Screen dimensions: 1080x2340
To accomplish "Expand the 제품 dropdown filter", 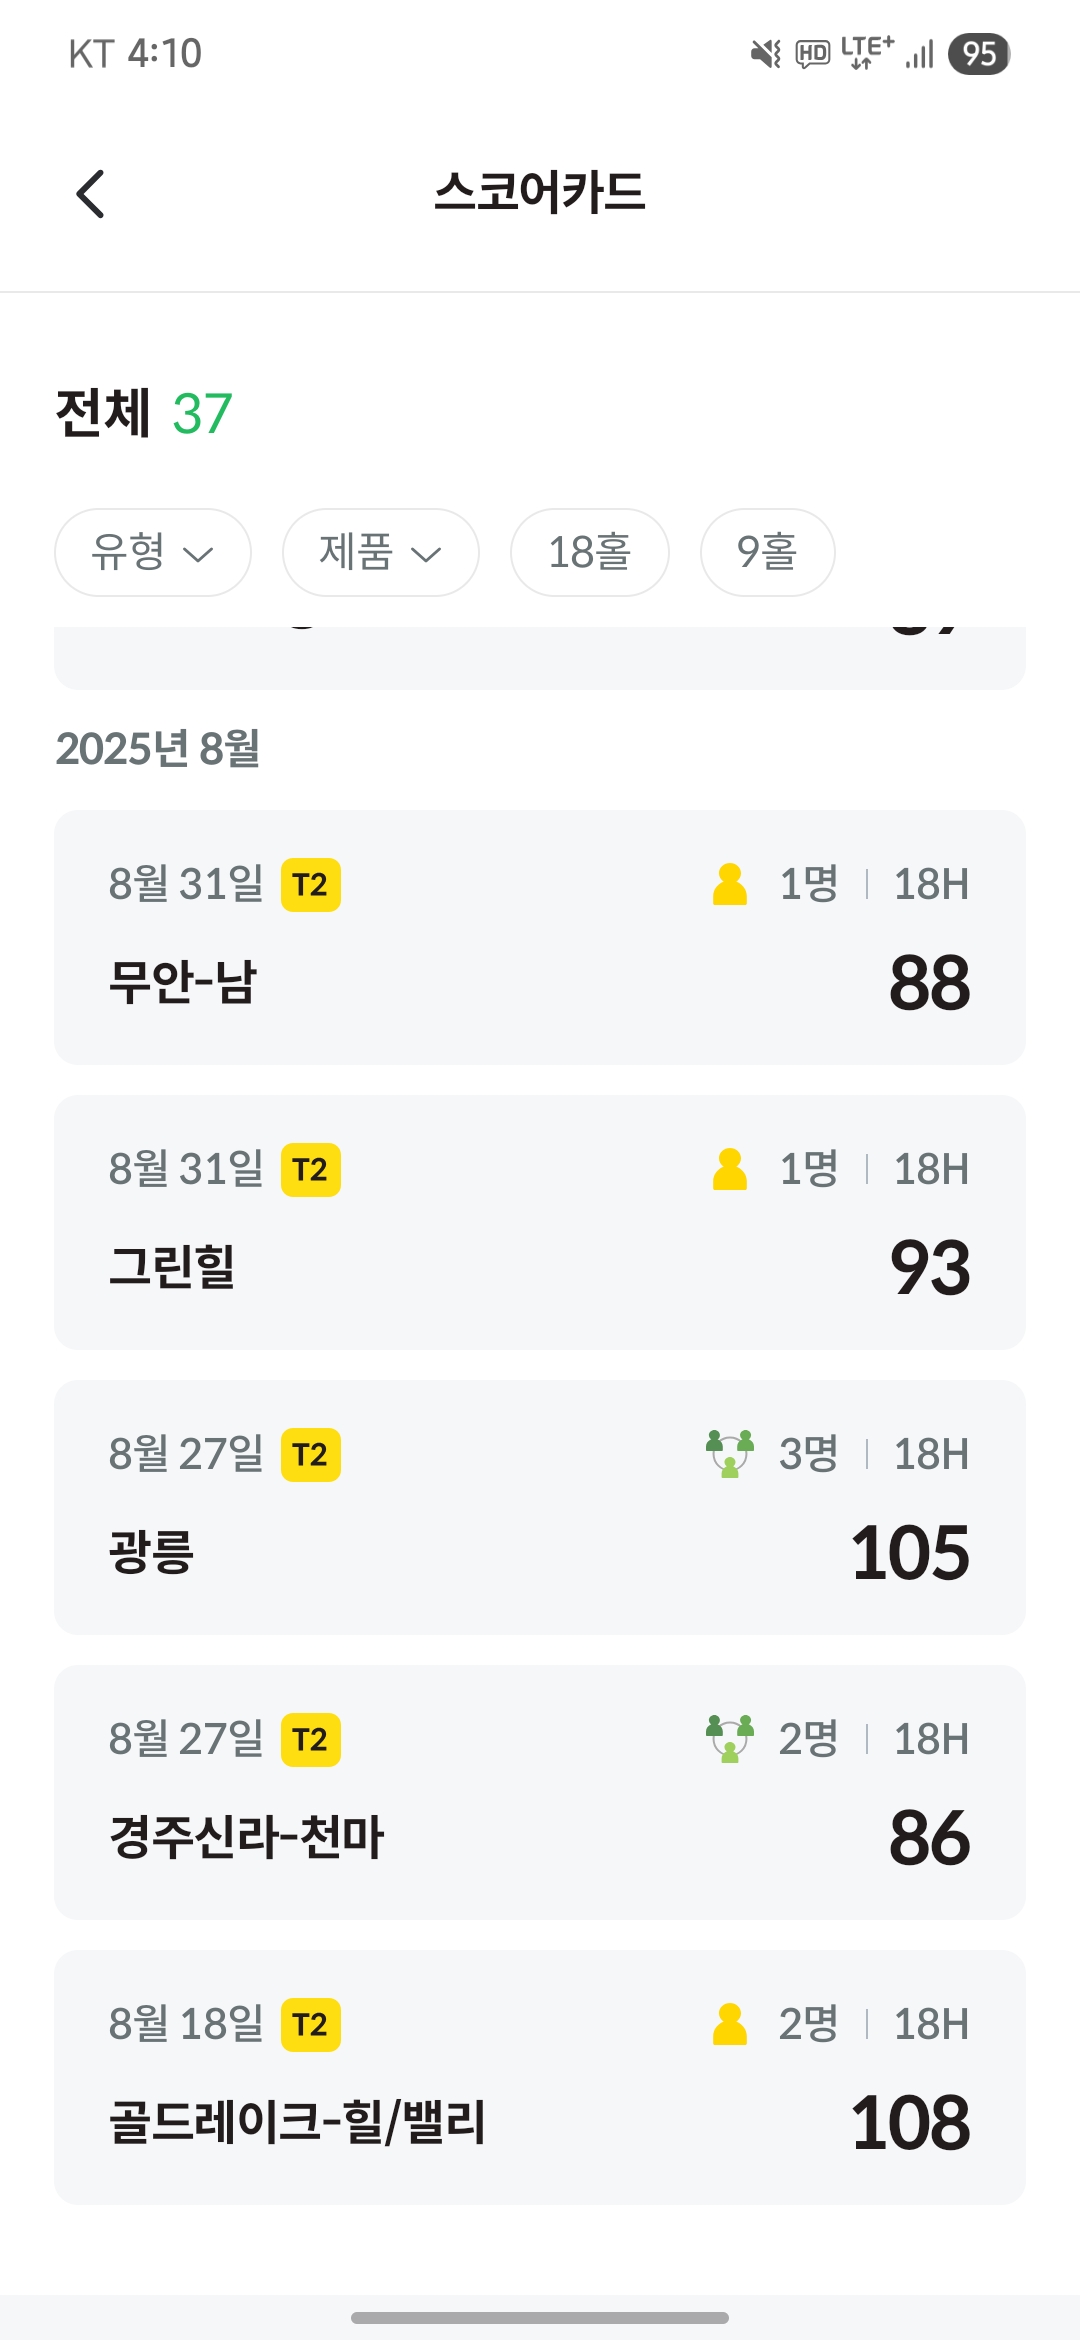I will (380, 552).
